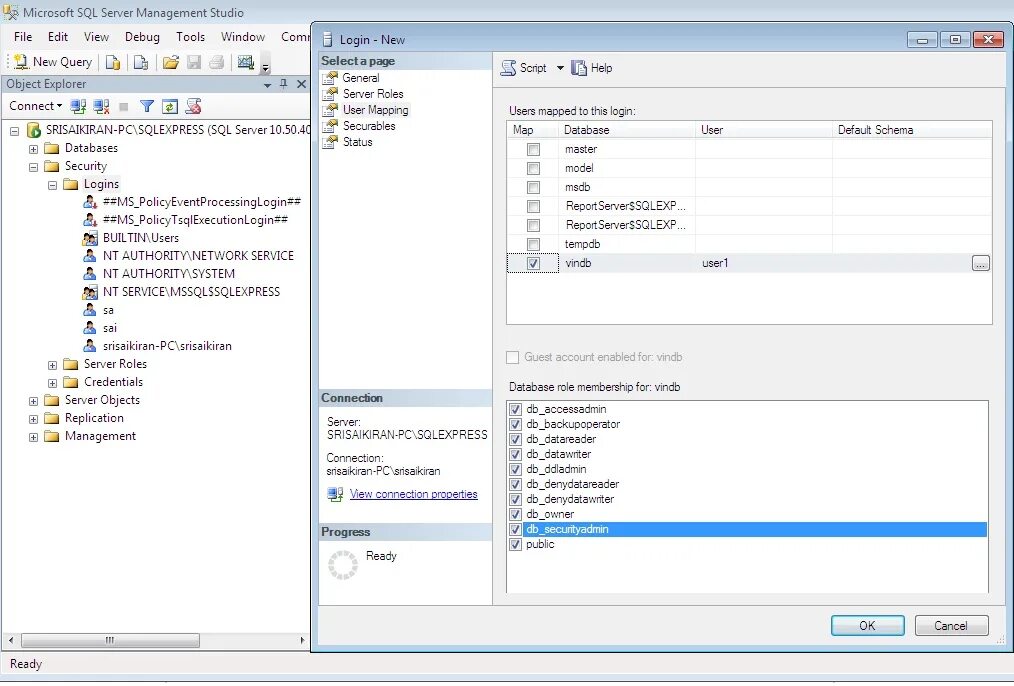Uncheck db_denydatawriter role
The image size is (1014, 686).
coord(515,500)
